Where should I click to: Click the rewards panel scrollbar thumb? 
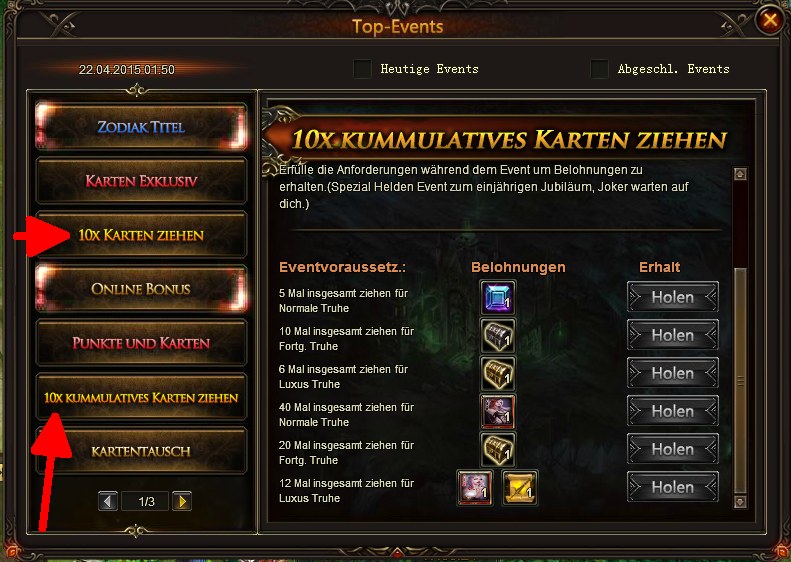tap(740, 380)
